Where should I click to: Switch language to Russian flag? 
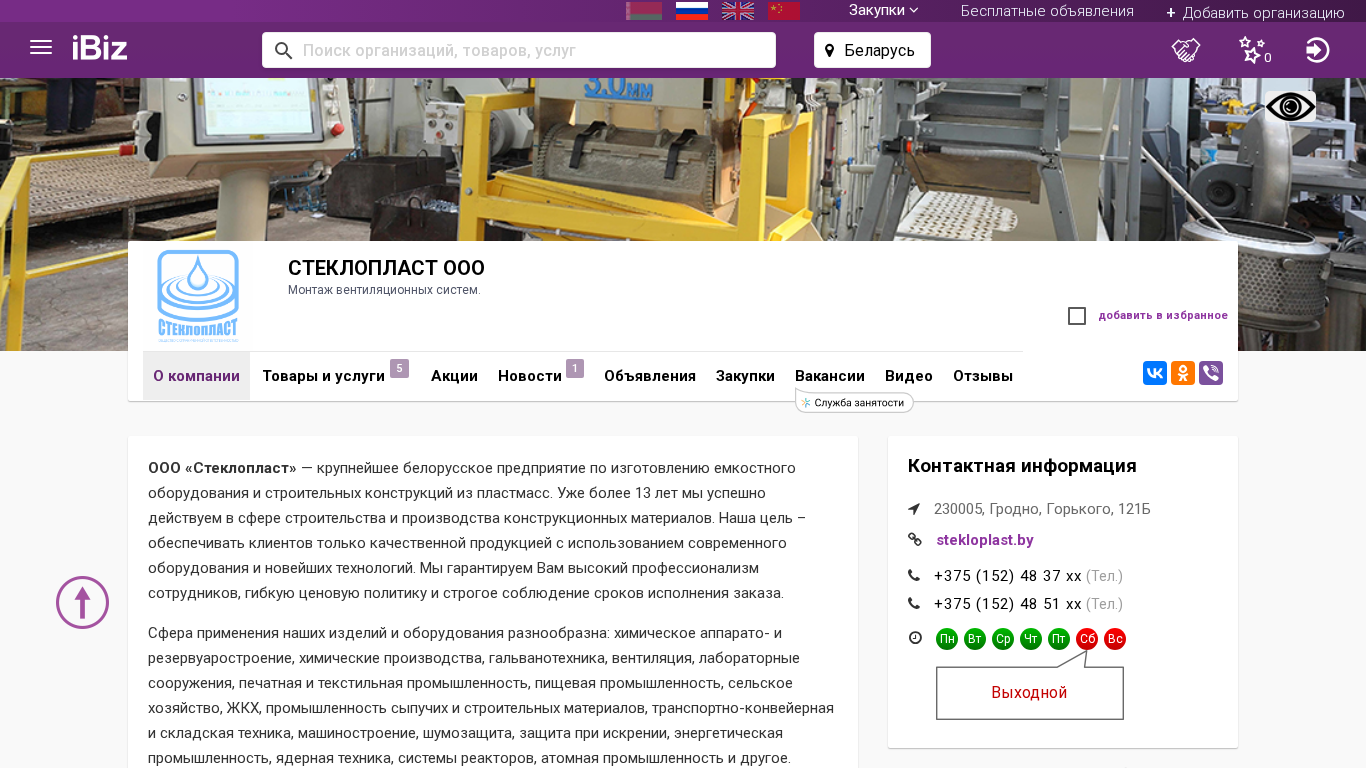[692, 11]
